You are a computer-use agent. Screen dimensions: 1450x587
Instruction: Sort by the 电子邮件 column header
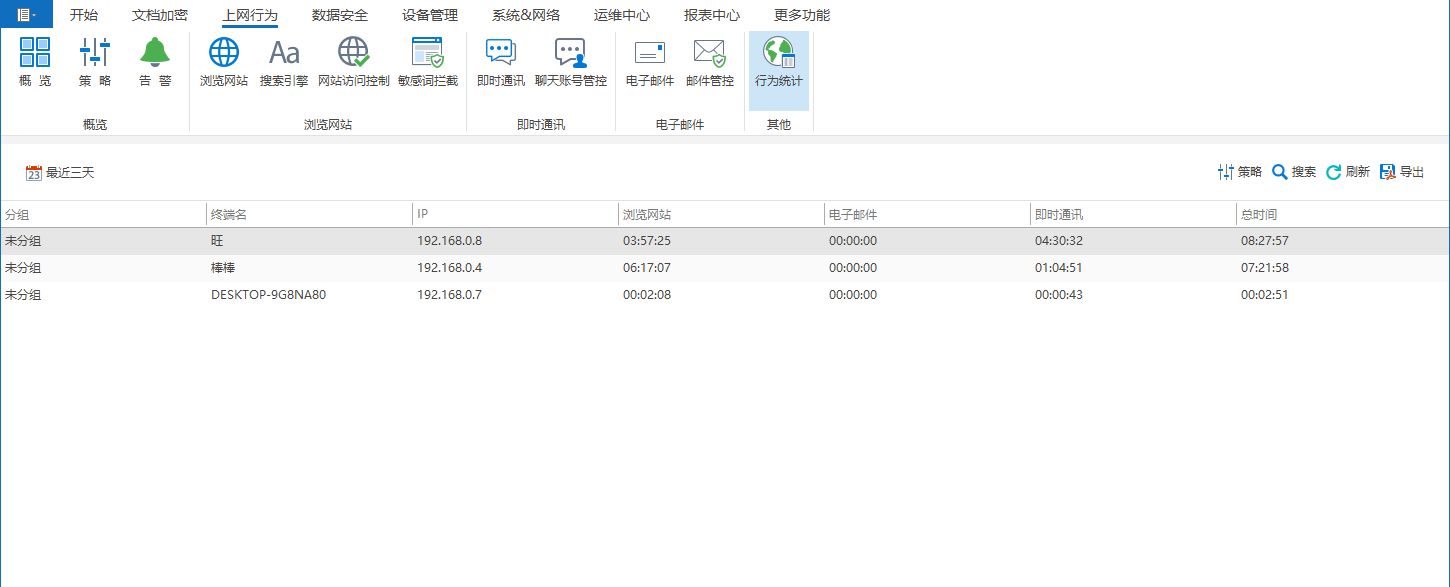927,215
